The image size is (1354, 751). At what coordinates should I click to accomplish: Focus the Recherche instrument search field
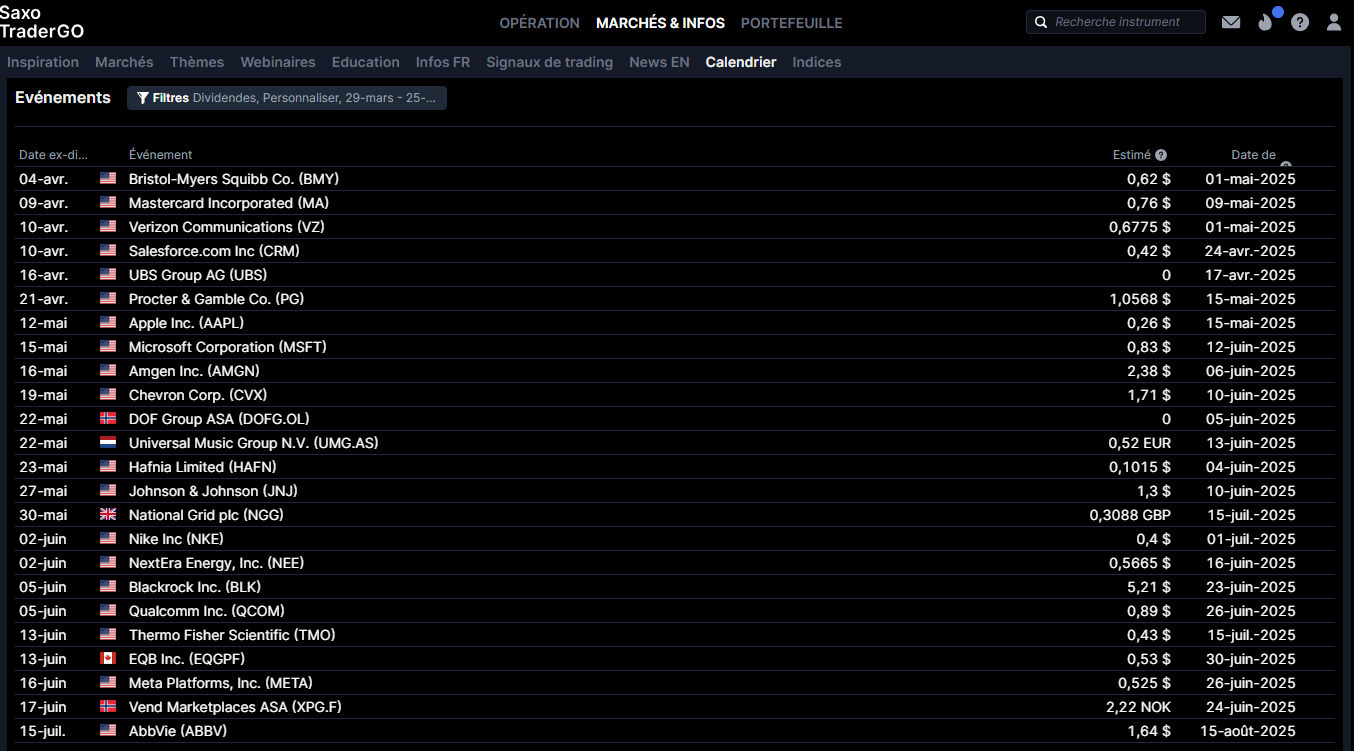pos(1116,22)
